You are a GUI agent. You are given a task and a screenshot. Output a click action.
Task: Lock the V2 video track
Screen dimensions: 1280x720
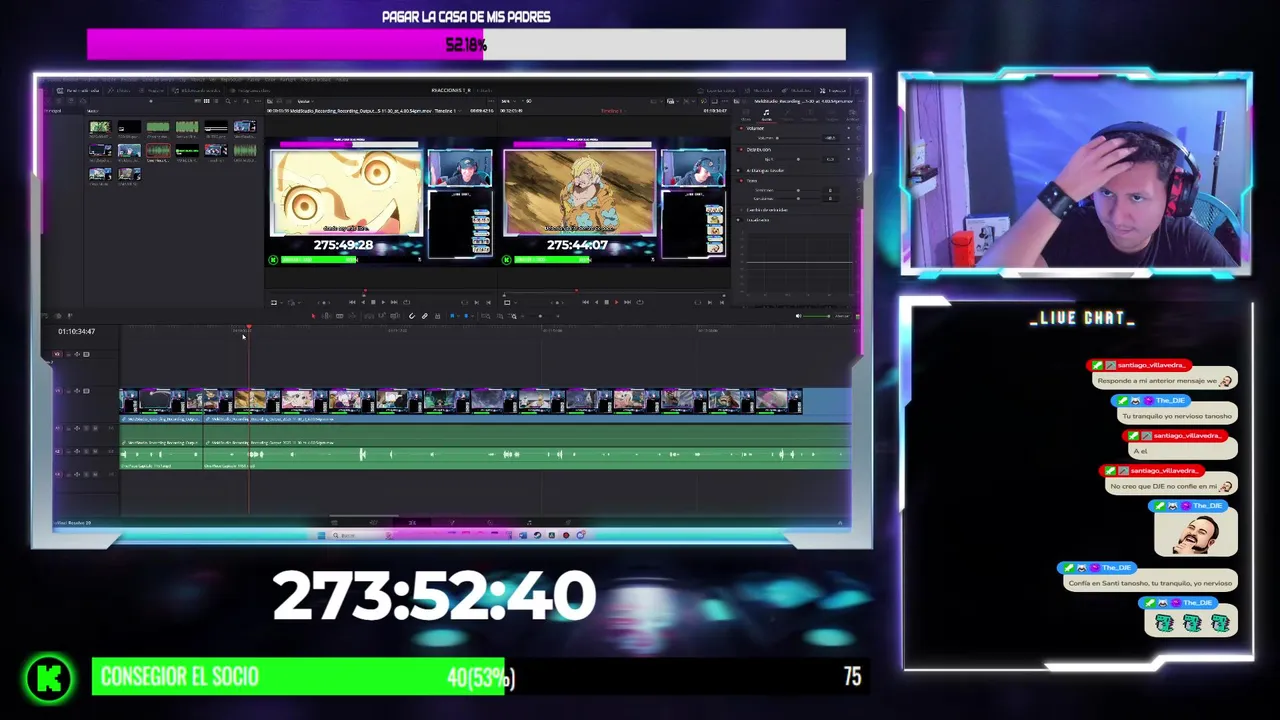tap(68, 354)
